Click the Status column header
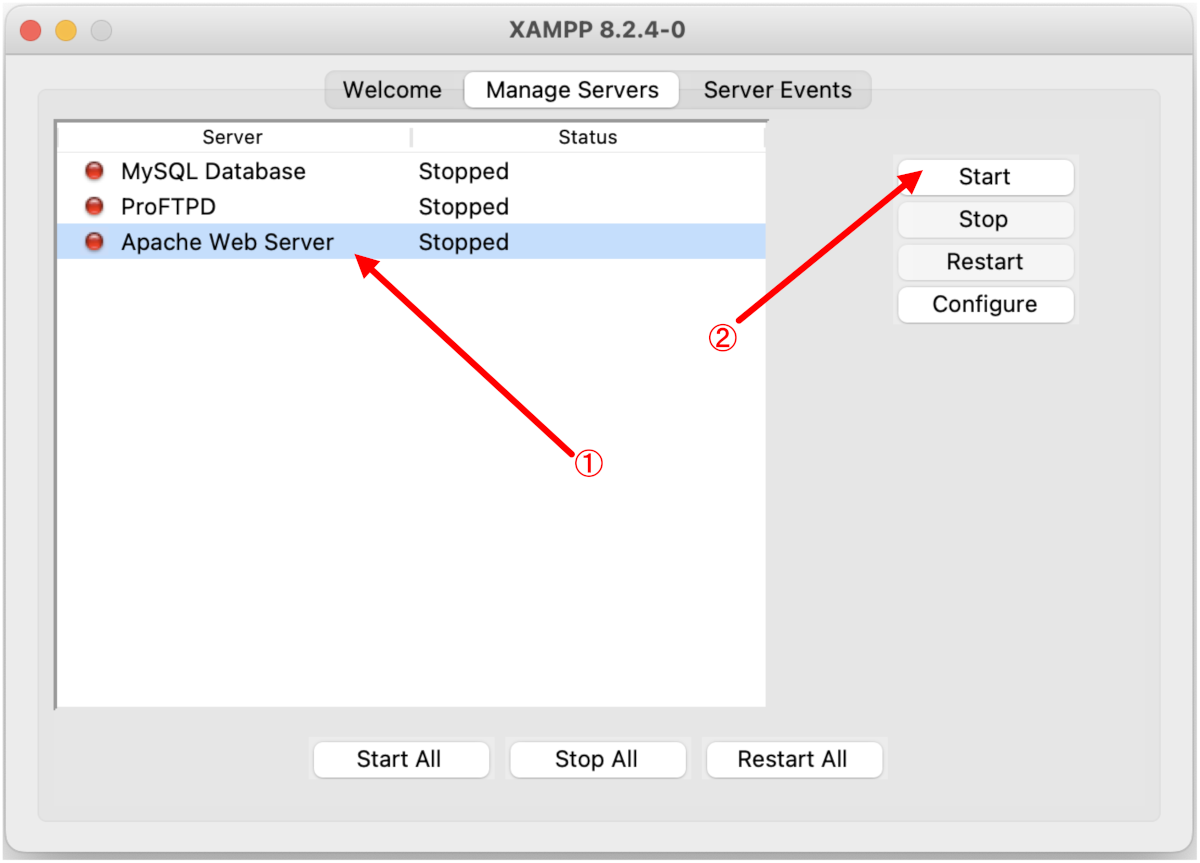The width and height of the screenshot is (1200, 863). 588,137
